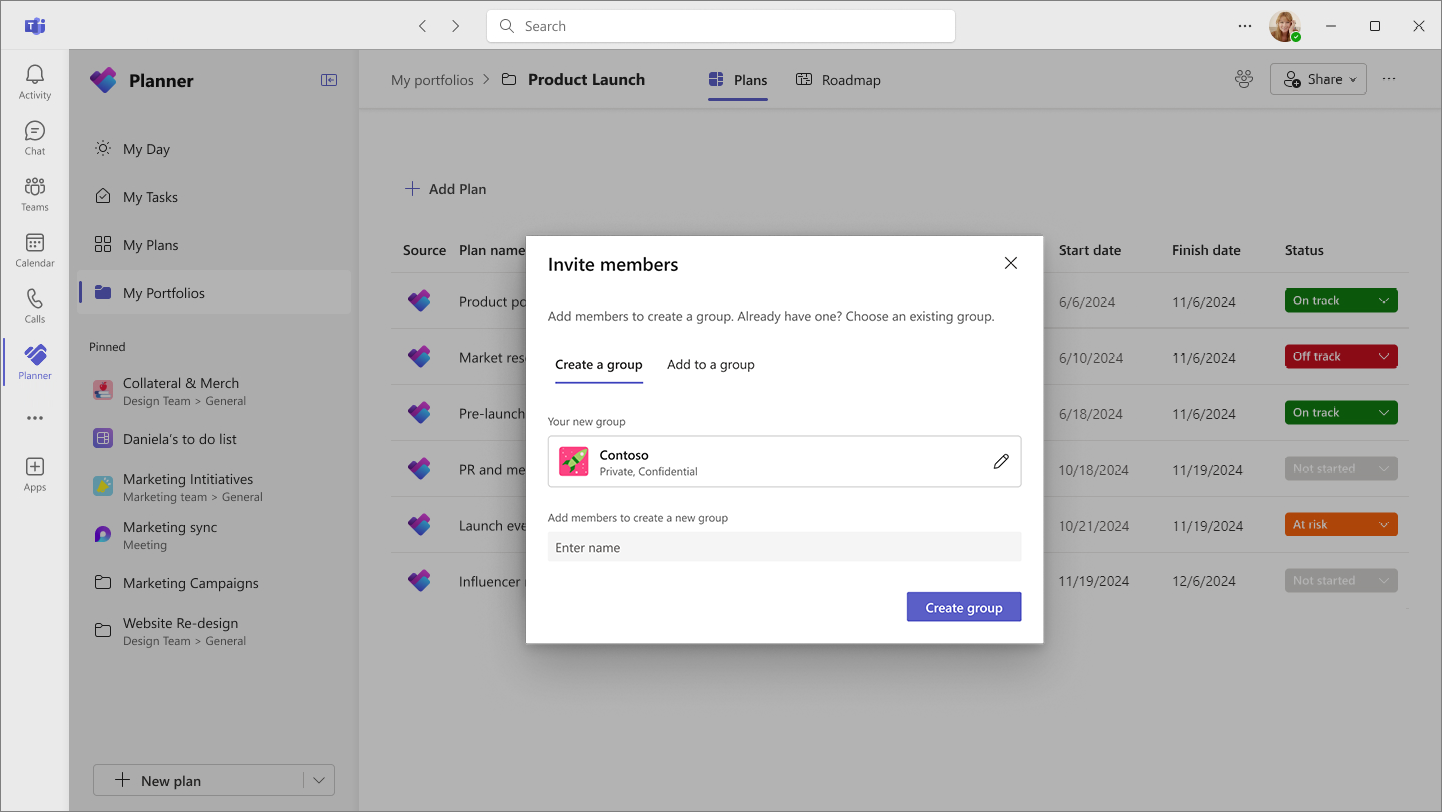Open the Roadmap tab
The height and width of the screenshot is (812, 1442).
pos(838,79)
